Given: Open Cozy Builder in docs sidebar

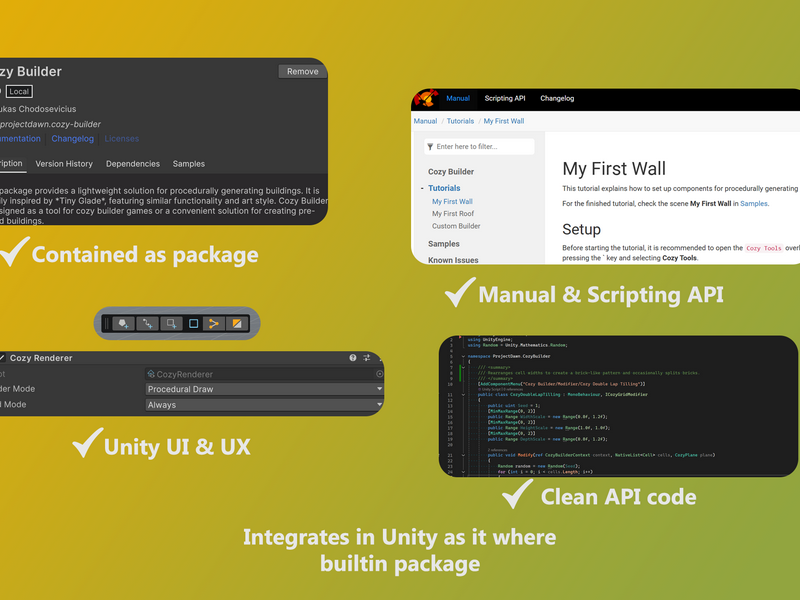Looking at the screenshot, I should click(x=451, y=172).
